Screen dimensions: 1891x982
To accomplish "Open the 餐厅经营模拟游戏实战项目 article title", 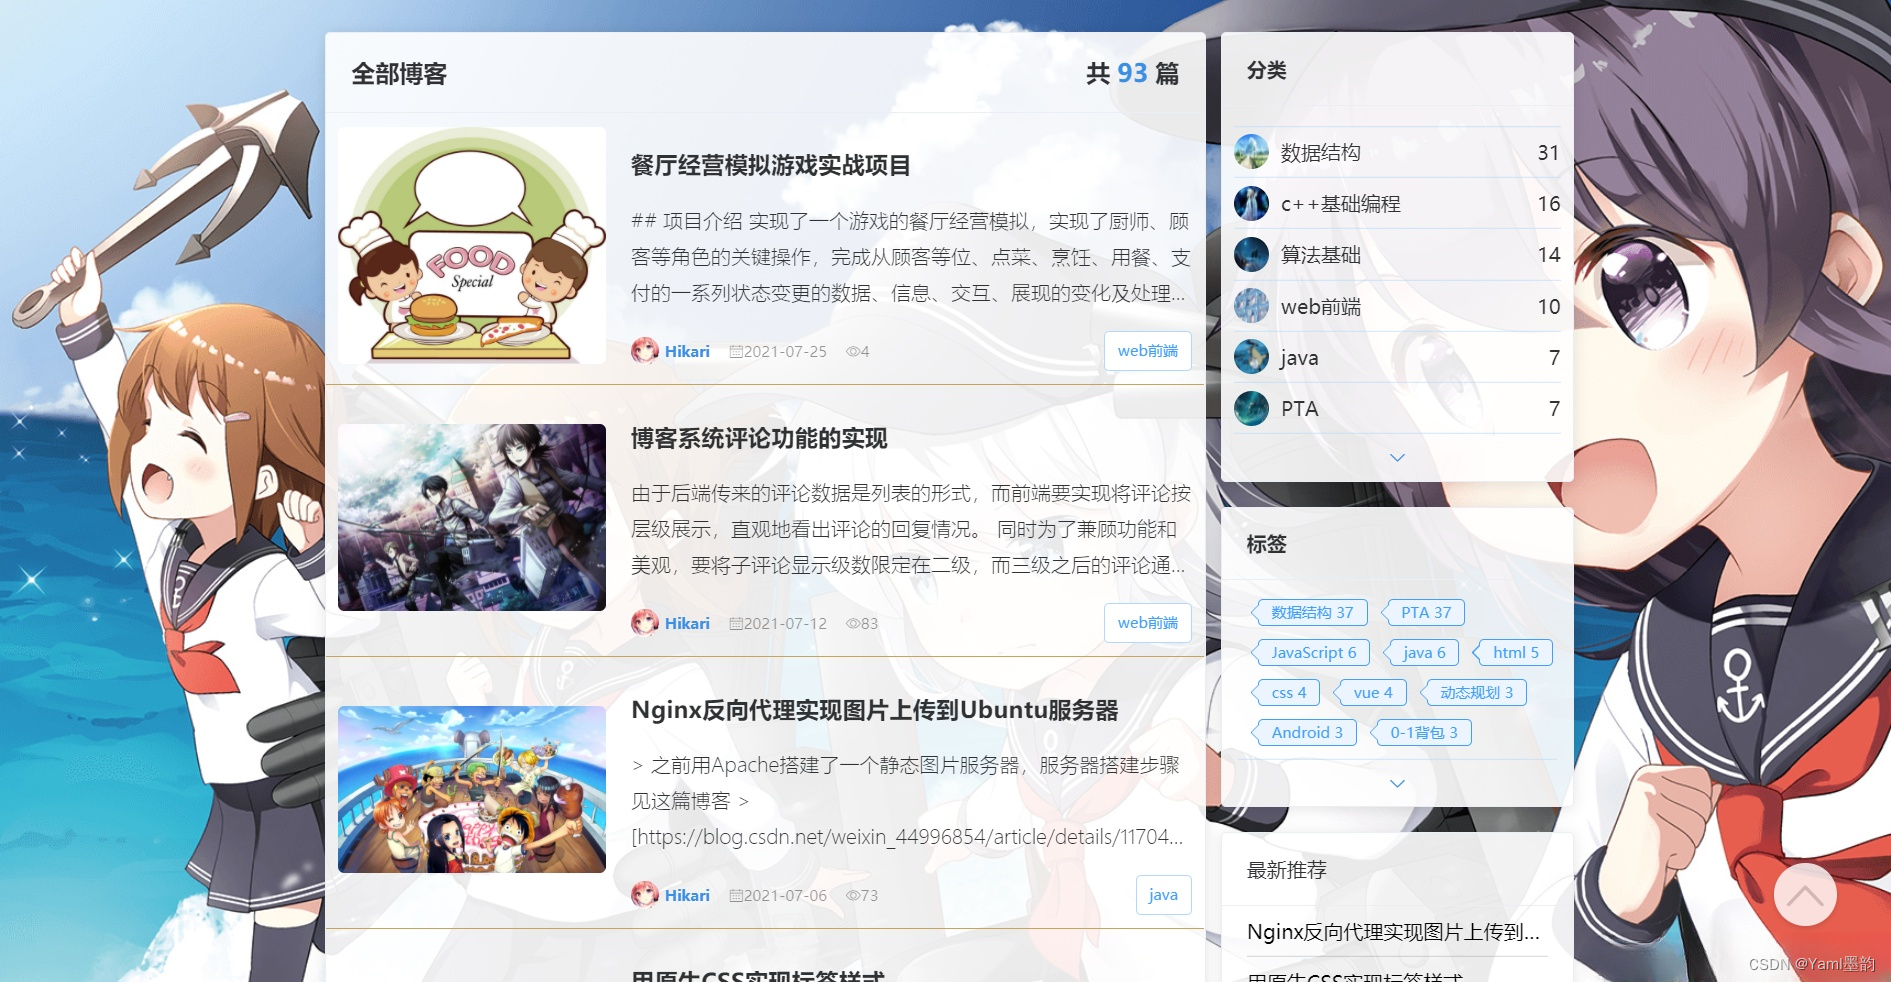I will [771, 165].
